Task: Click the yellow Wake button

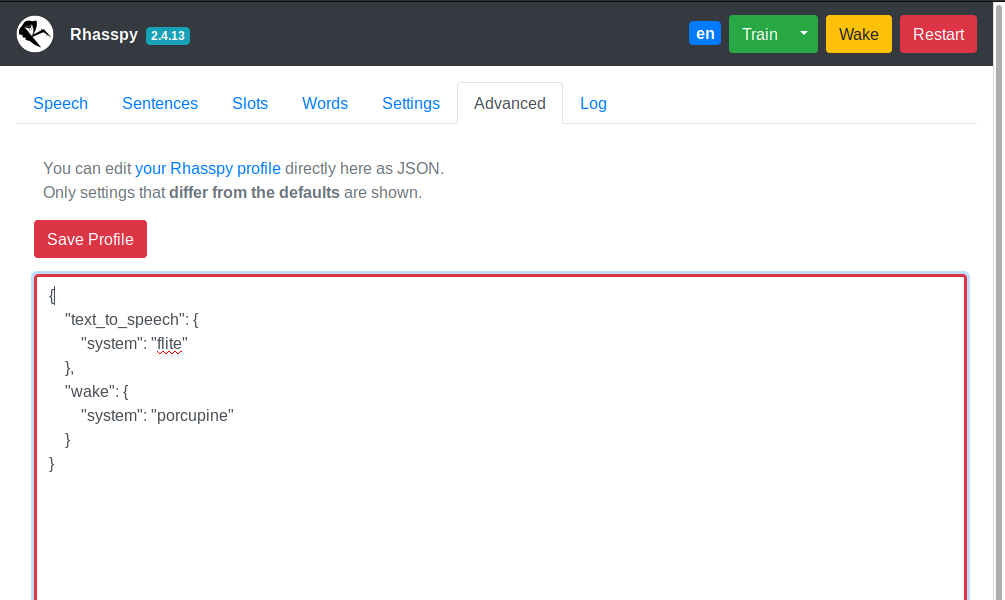Action: 859,34
